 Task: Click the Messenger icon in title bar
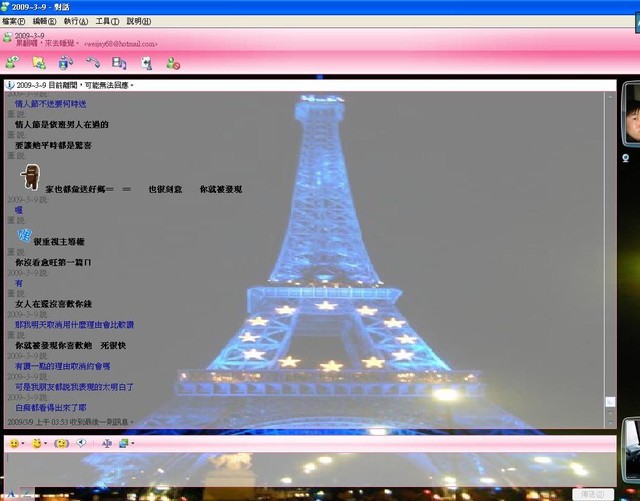tap(5, 7)
